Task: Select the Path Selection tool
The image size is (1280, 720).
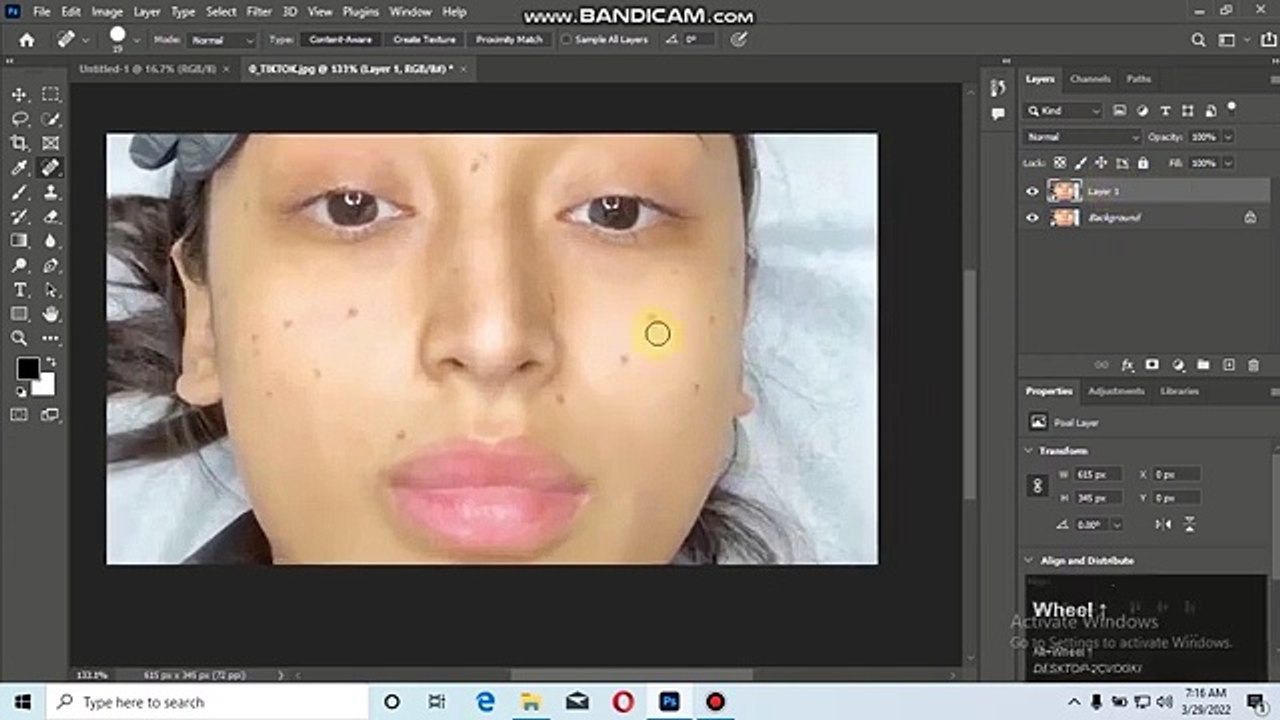Action: tap(51, 290)
